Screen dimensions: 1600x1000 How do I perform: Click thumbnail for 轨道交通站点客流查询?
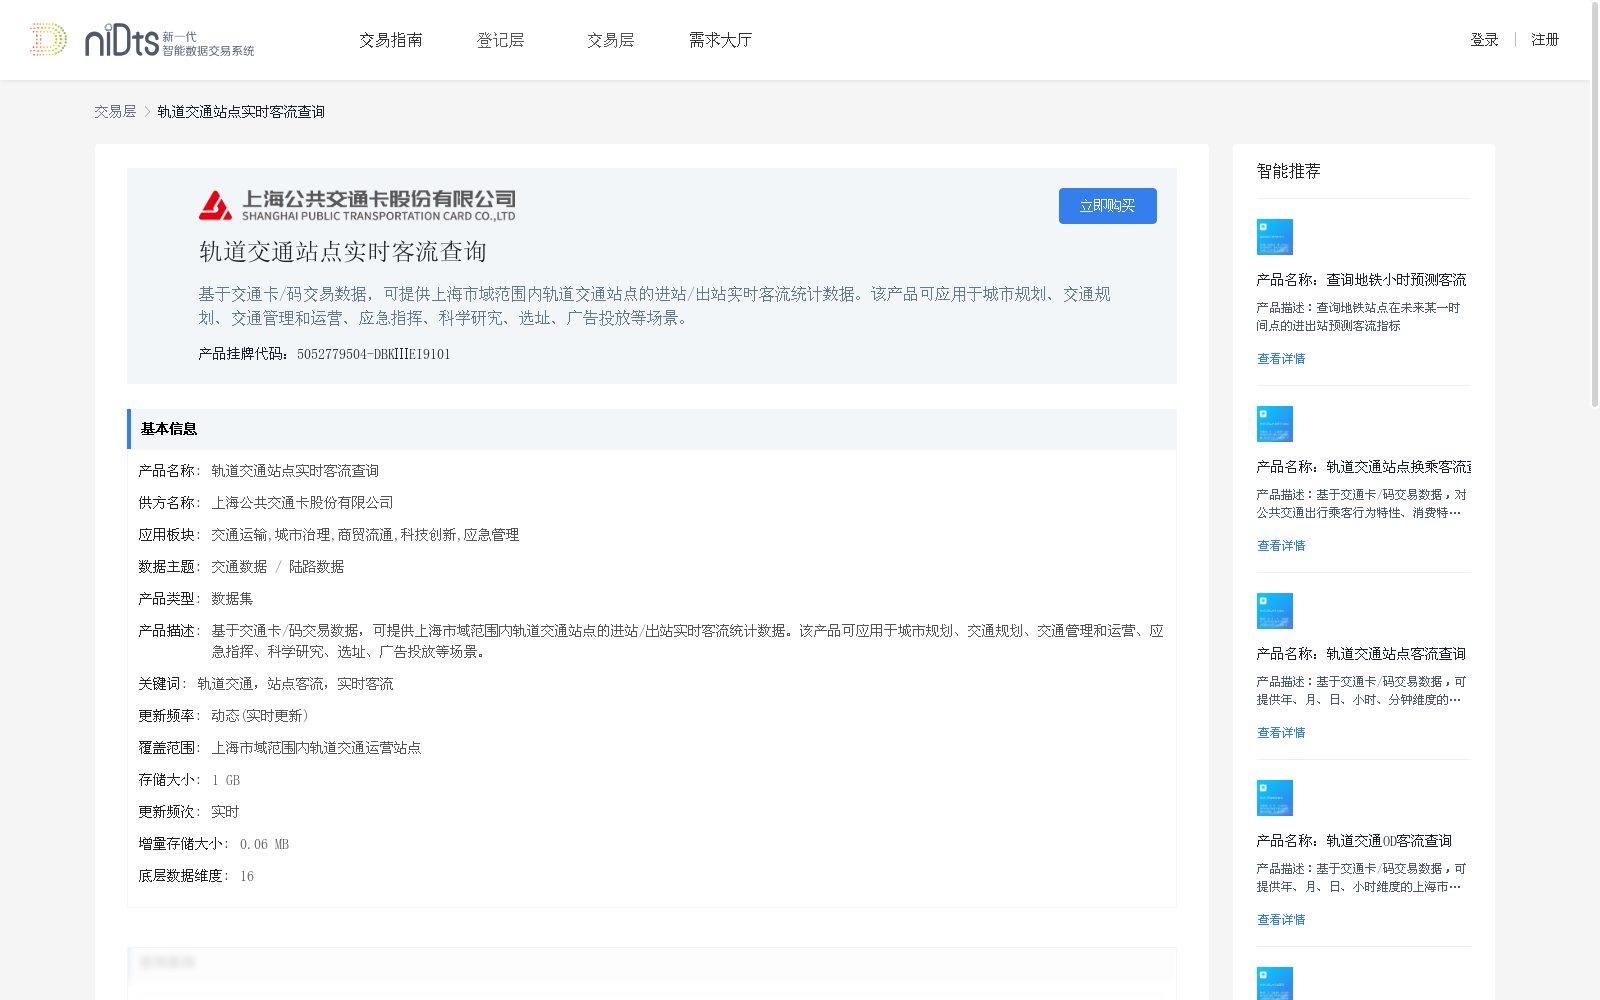click(1275, 611)
